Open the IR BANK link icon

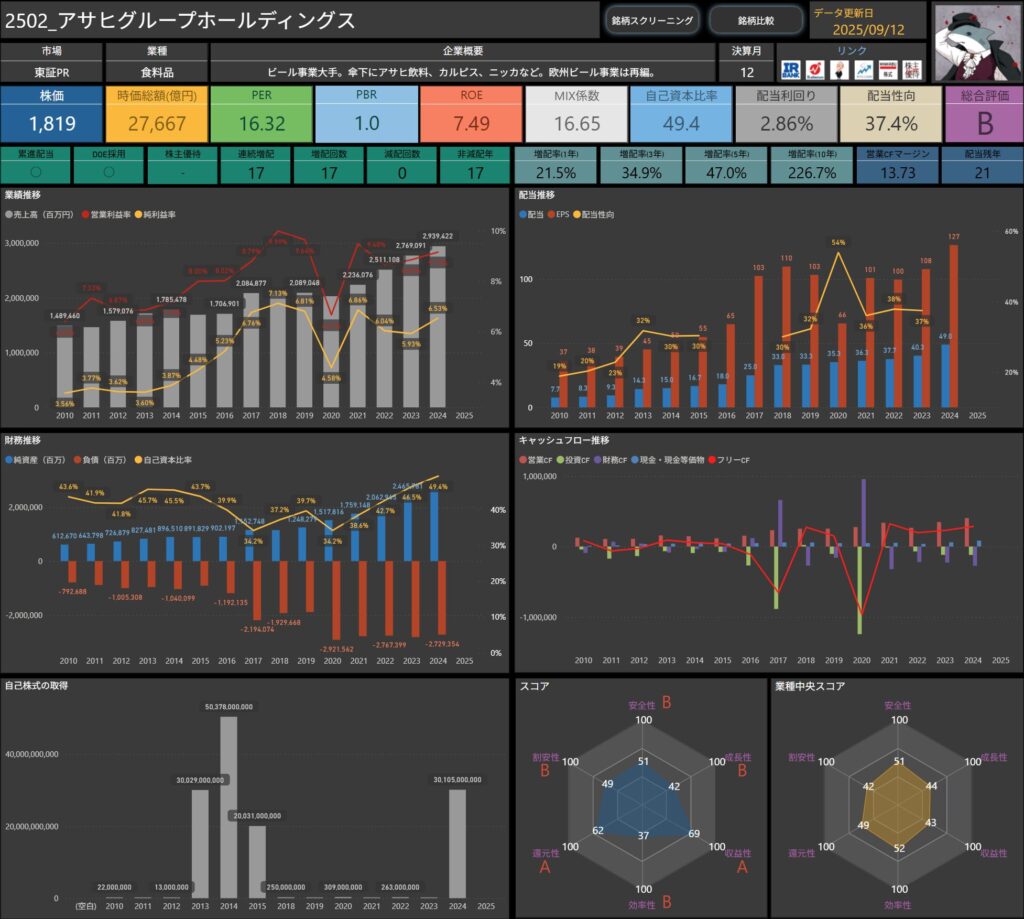click(x=790, y=70)
